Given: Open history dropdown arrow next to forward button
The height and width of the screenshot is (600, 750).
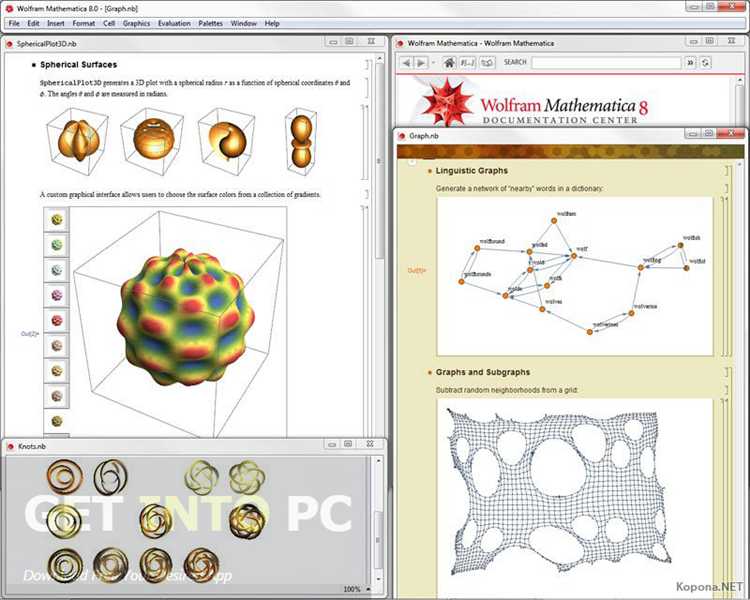Looking at the screenshot, I should tap(433, 63).
